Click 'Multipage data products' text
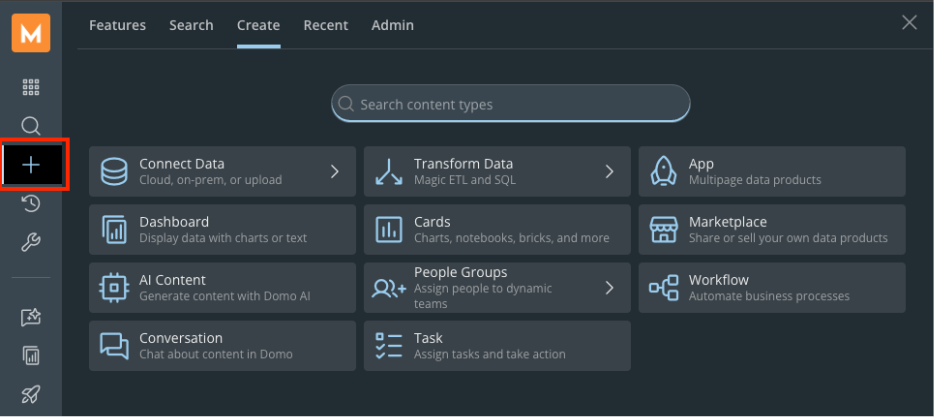Image resolution: width=936 pixels, height=417 pixels. (755, 180)
